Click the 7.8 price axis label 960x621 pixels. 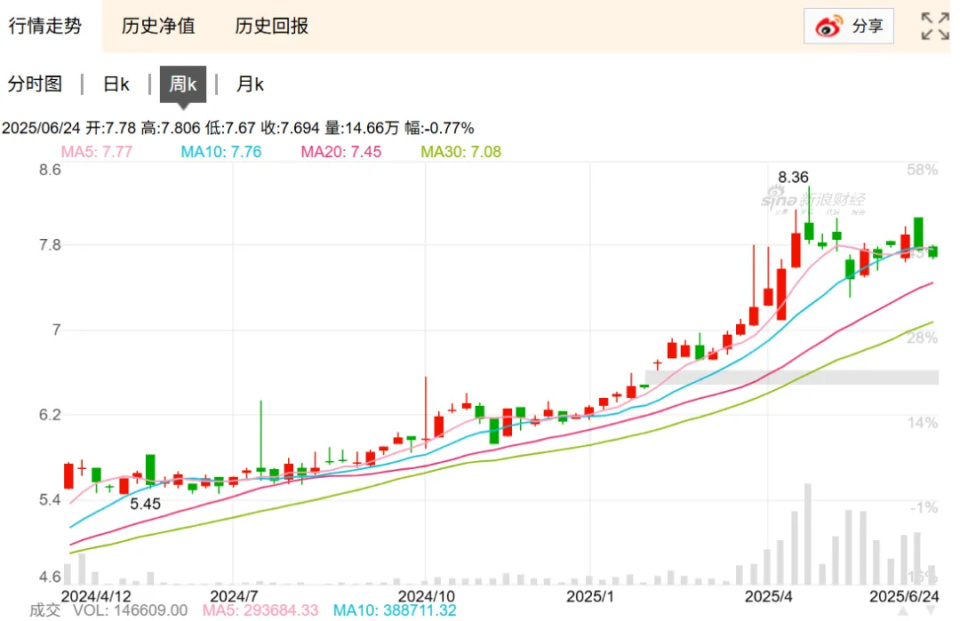tap(50, 245)
